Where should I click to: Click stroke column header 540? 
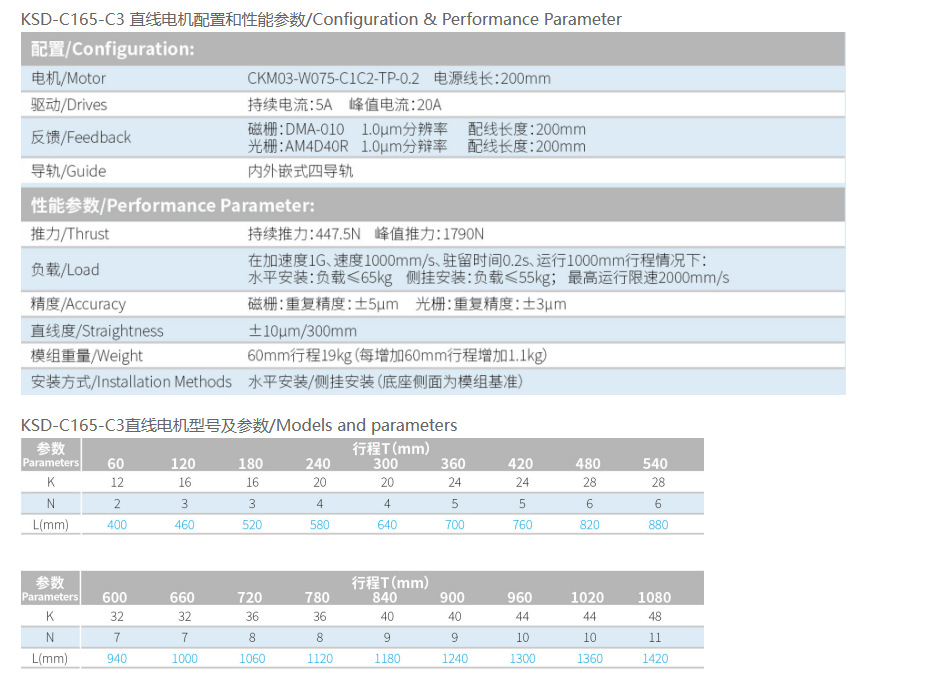pyautogui.click(x=655, y=464)
